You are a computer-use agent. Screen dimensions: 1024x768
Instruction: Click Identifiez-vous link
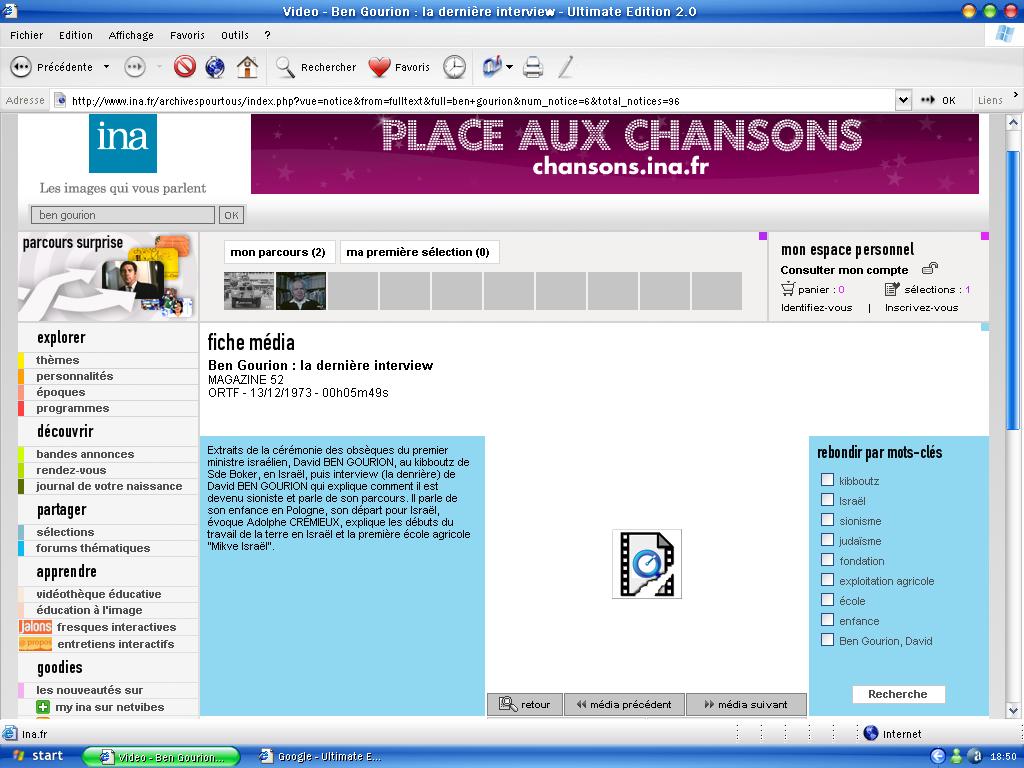(x=816, y=308)
